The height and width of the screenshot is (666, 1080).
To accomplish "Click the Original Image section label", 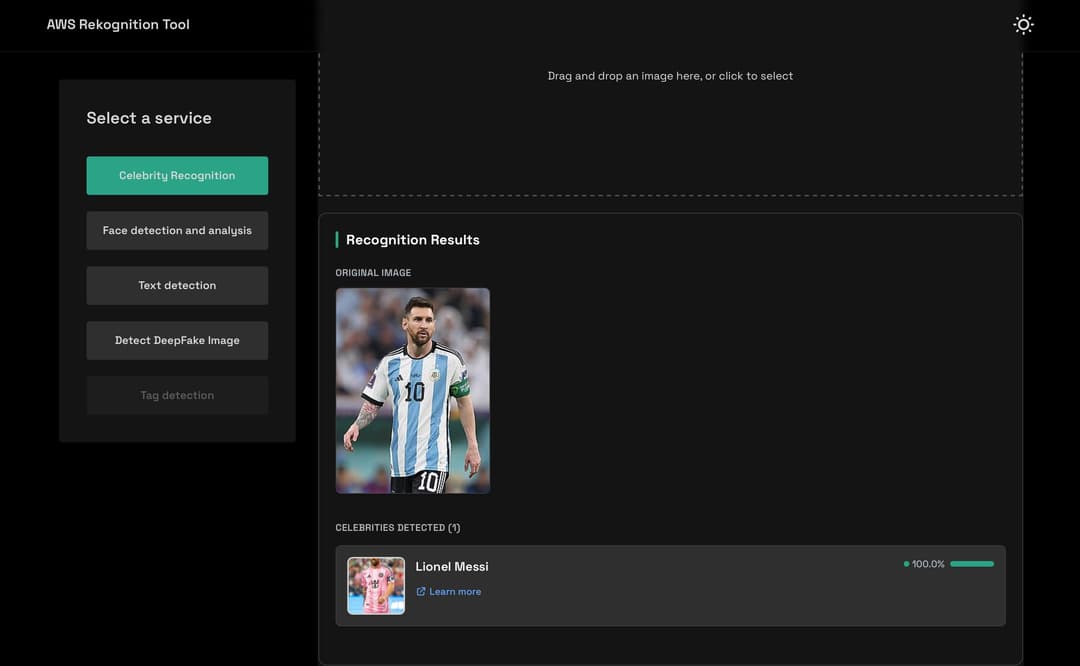I will 373,273.
